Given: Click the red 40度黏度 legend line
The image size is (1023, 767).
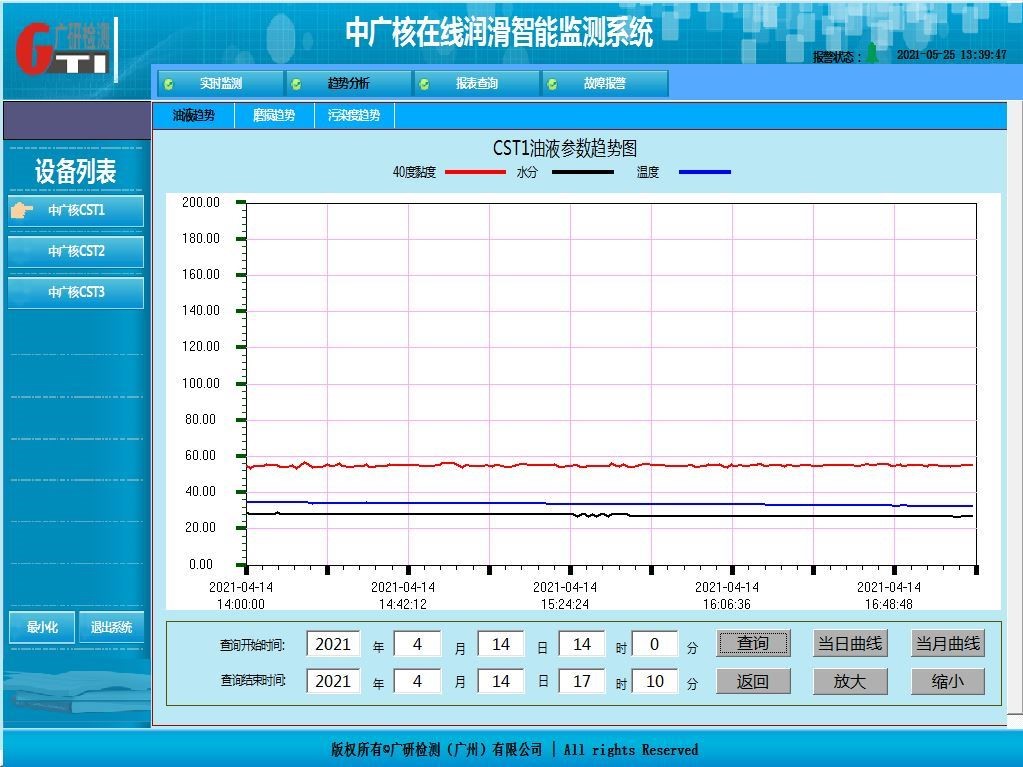Looking at the screenshot, I should 476,172.
